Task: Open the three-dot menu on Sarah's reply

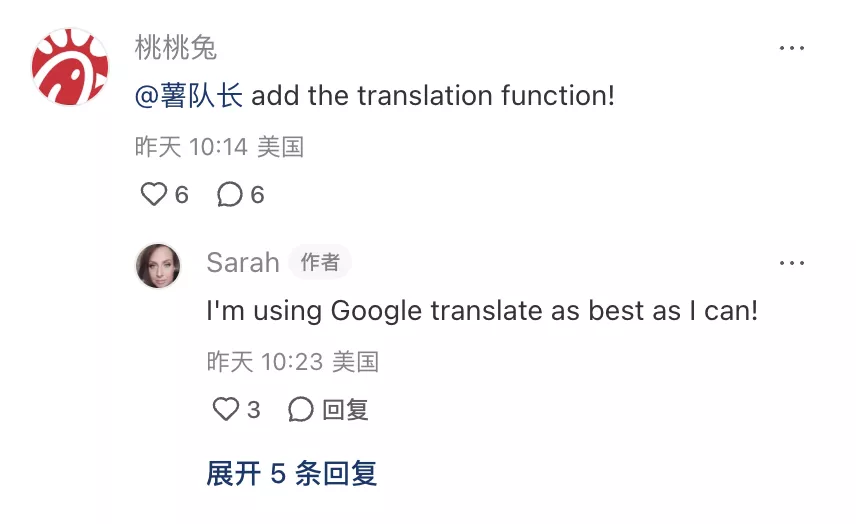Action: pyautogui.click(x=792, y=263)
